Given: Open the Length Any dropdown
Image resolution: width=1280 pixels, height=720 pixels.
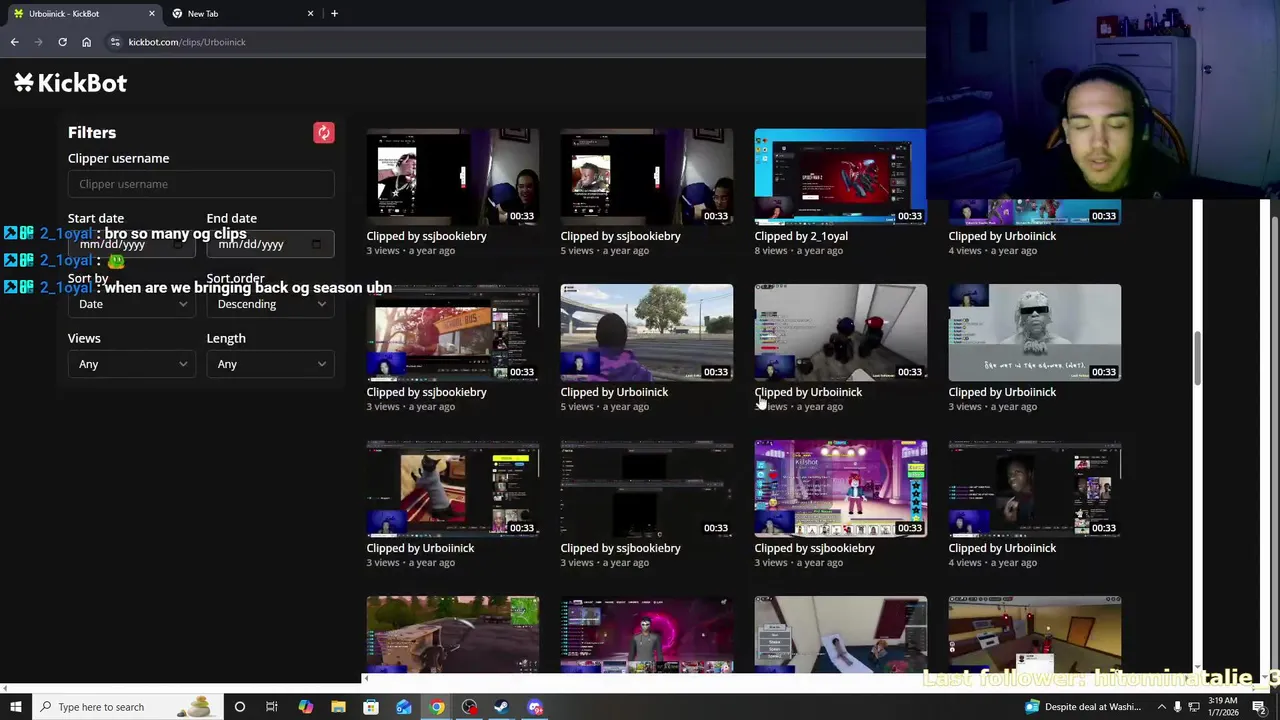Looking at the screenshot, I should click(270, 364).
